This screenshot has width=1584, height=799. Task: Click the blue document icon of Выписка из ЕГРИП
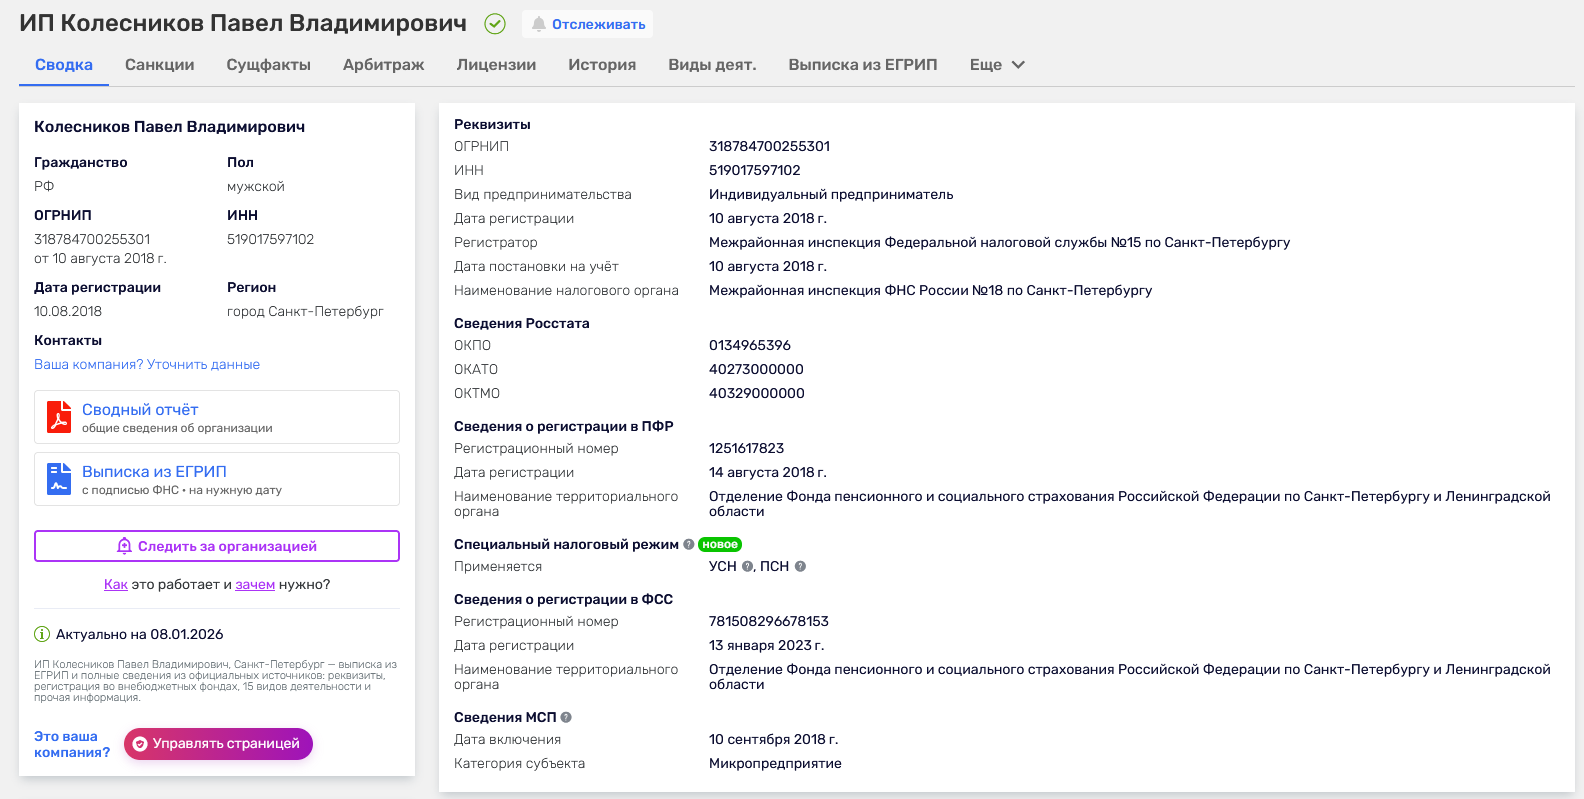coord(59,479)
